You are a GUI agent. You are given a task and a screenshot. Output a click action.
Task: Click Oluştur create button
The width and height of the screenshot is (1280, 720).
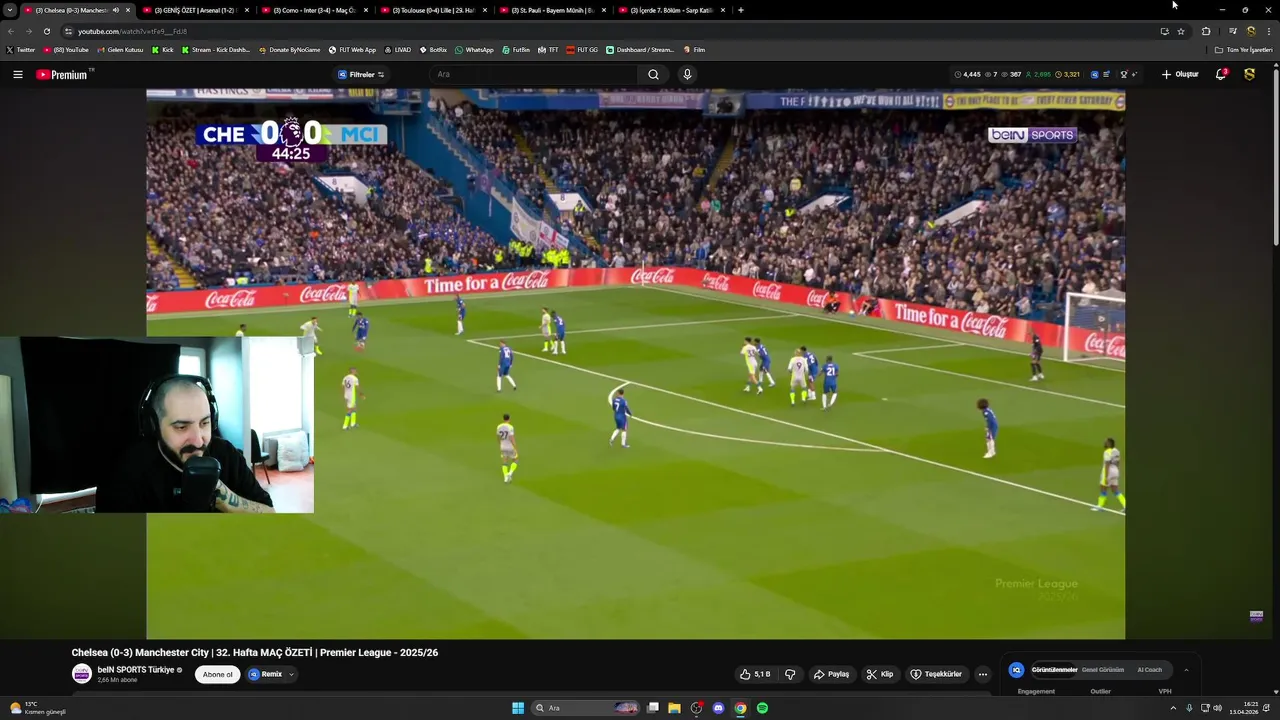tap(1180, 74)
